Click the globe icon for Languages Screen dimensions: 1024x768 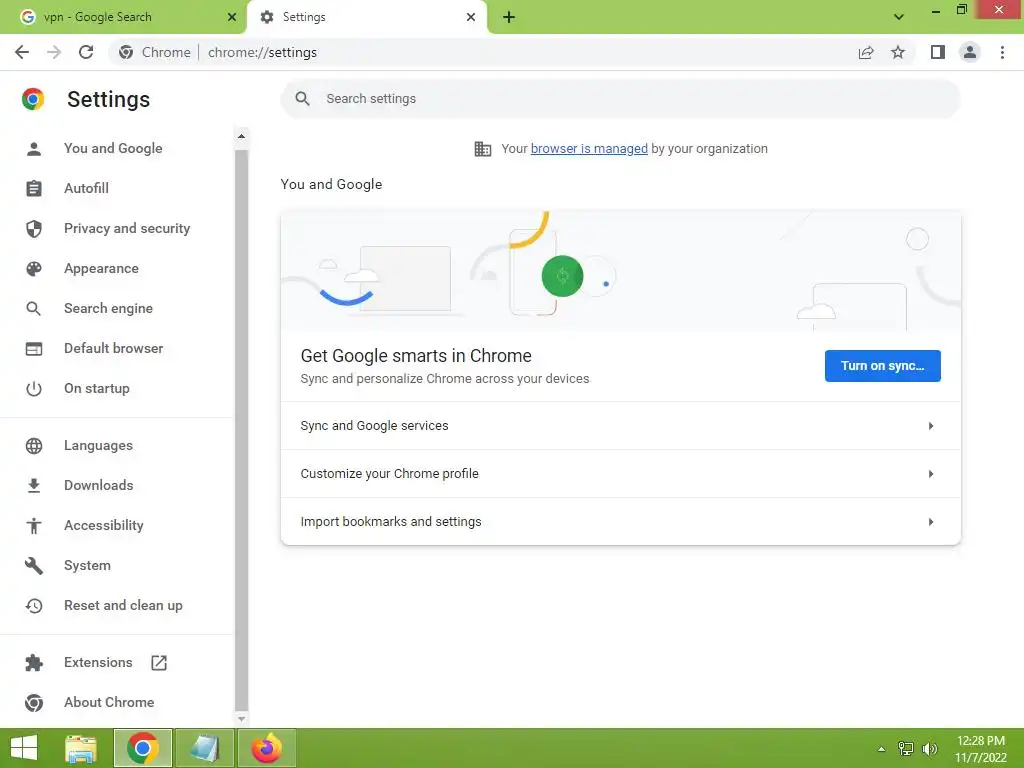[x=33, y=445]
